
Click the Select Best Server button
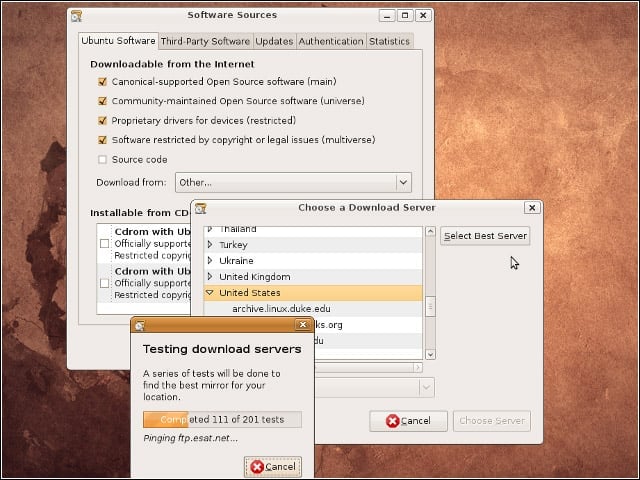click(x=485, y=236)
